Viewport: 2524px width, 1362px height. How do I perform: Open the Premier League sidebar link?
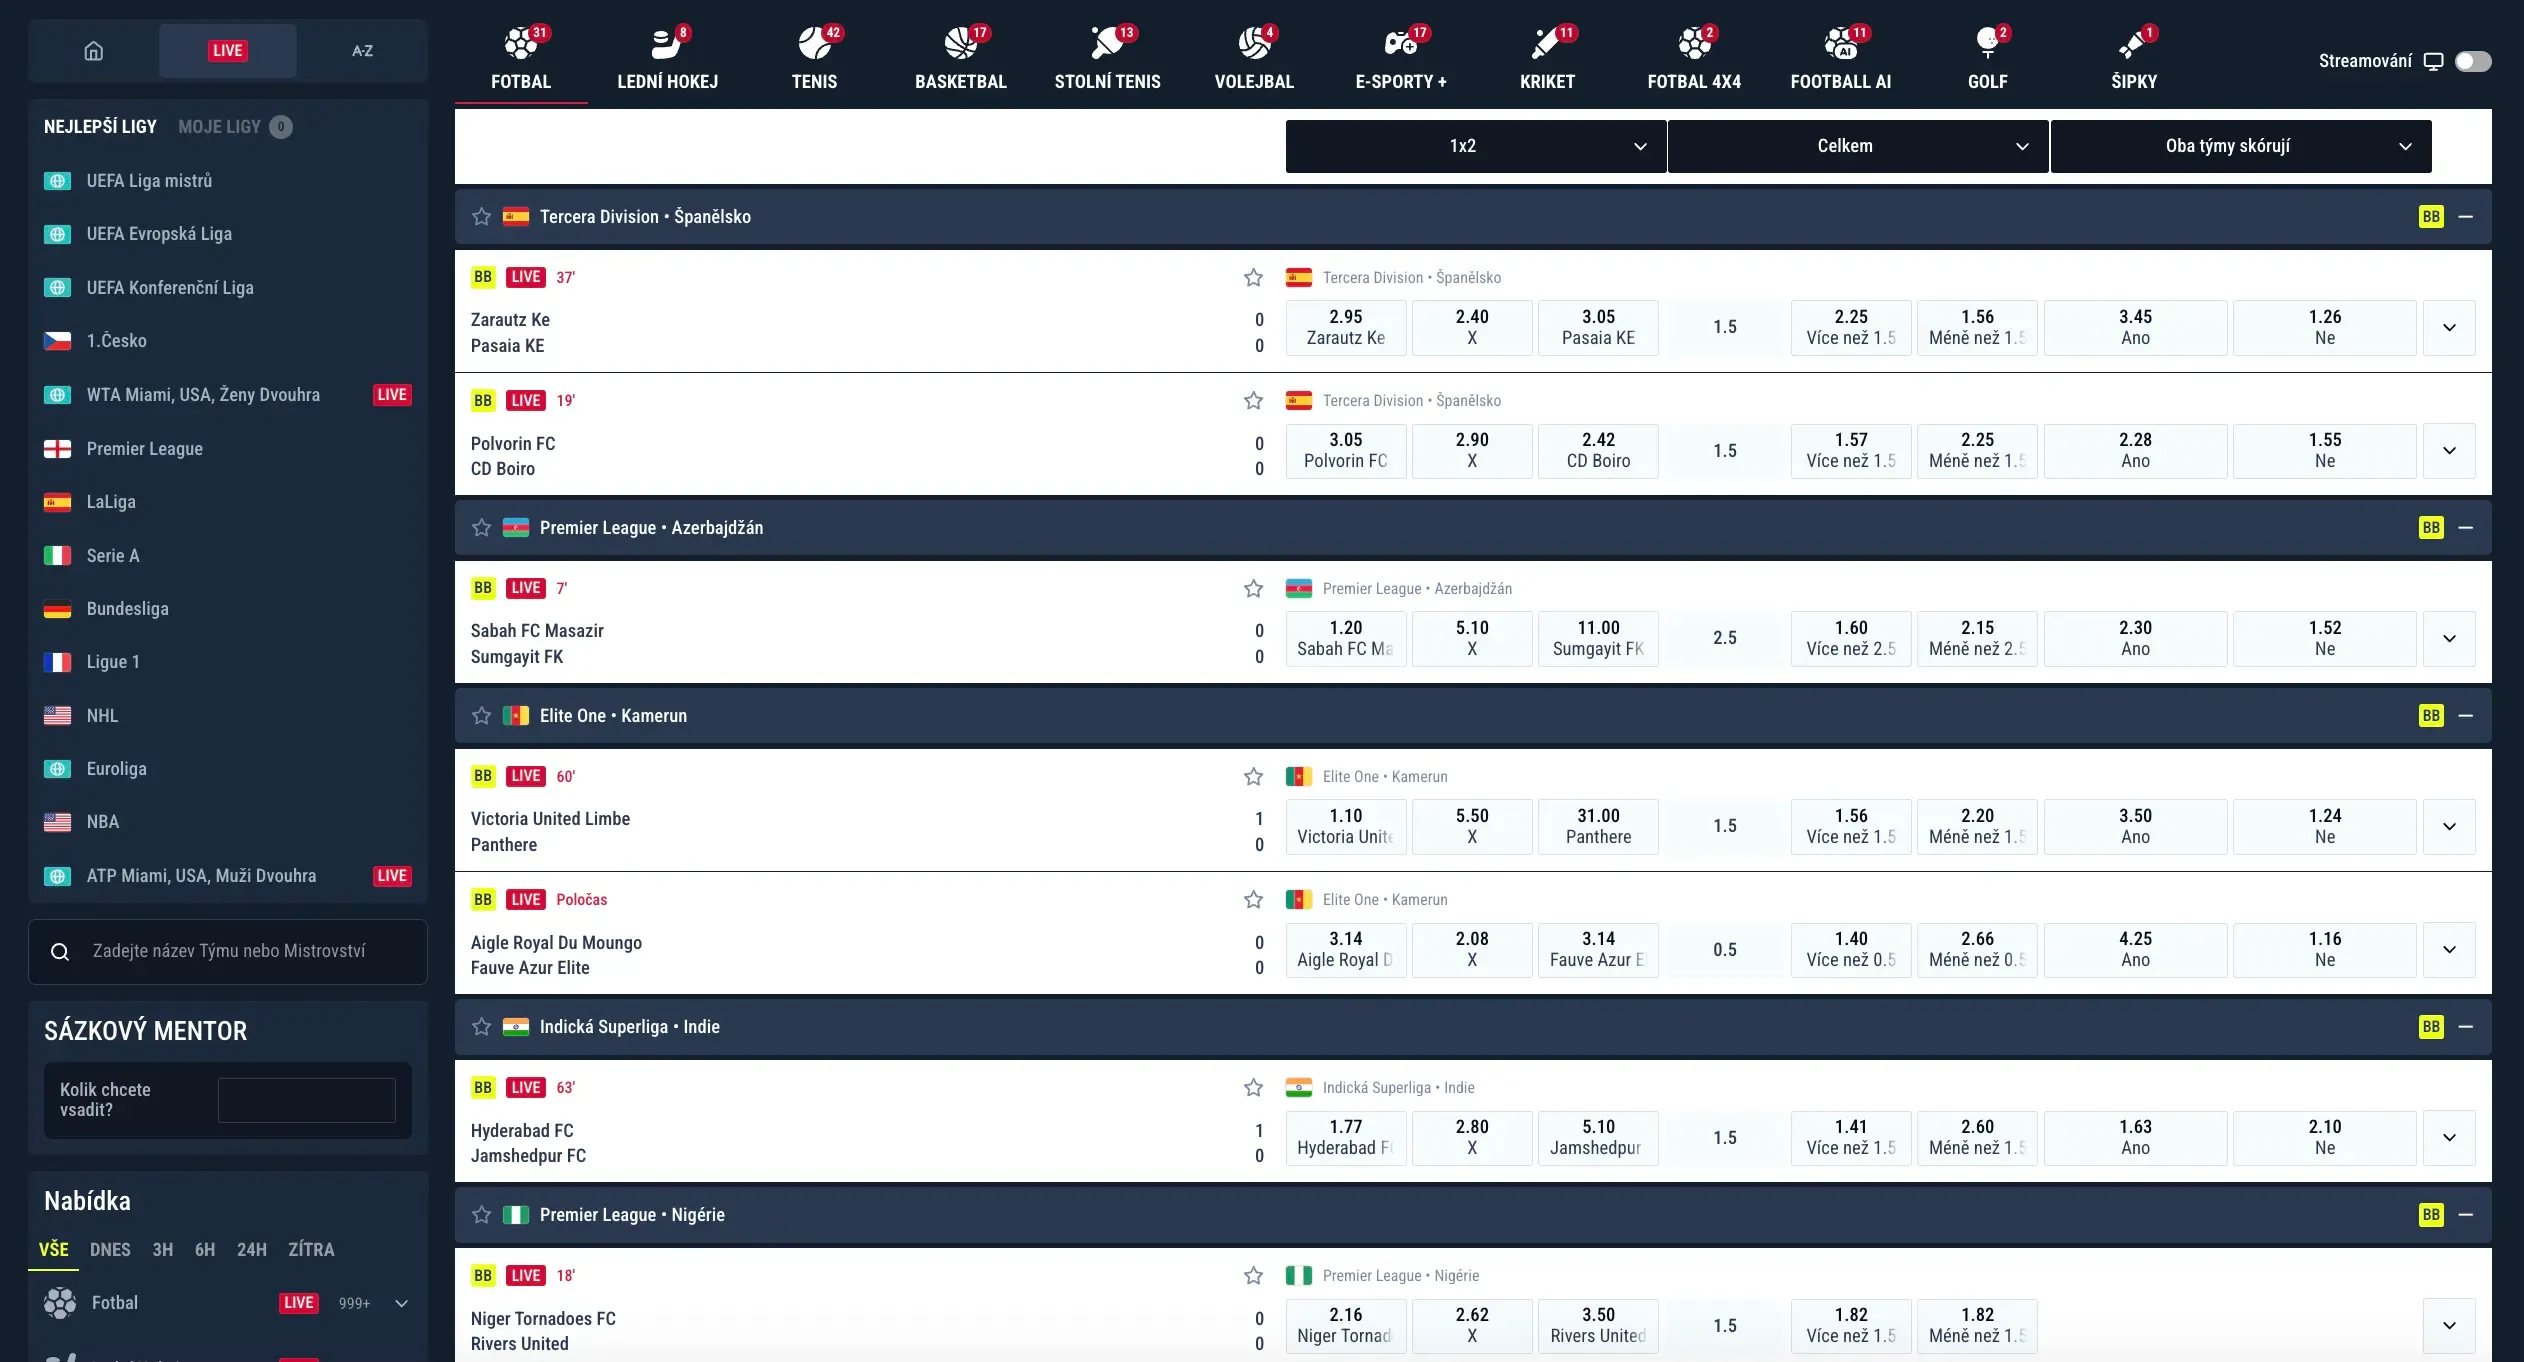(144, 449)
